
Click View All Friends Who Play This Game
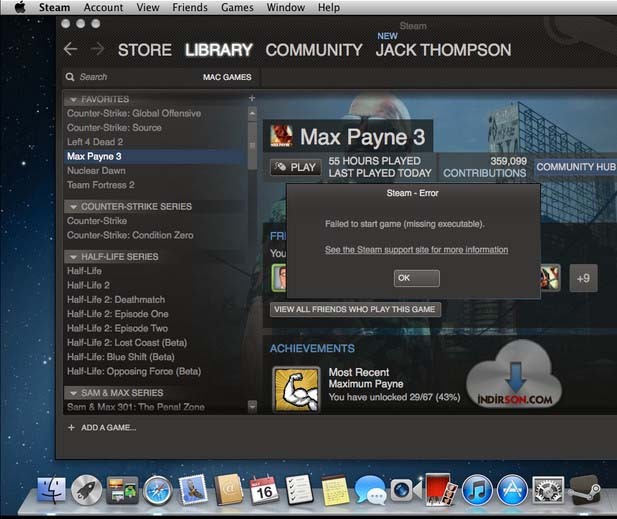point(355,309)
